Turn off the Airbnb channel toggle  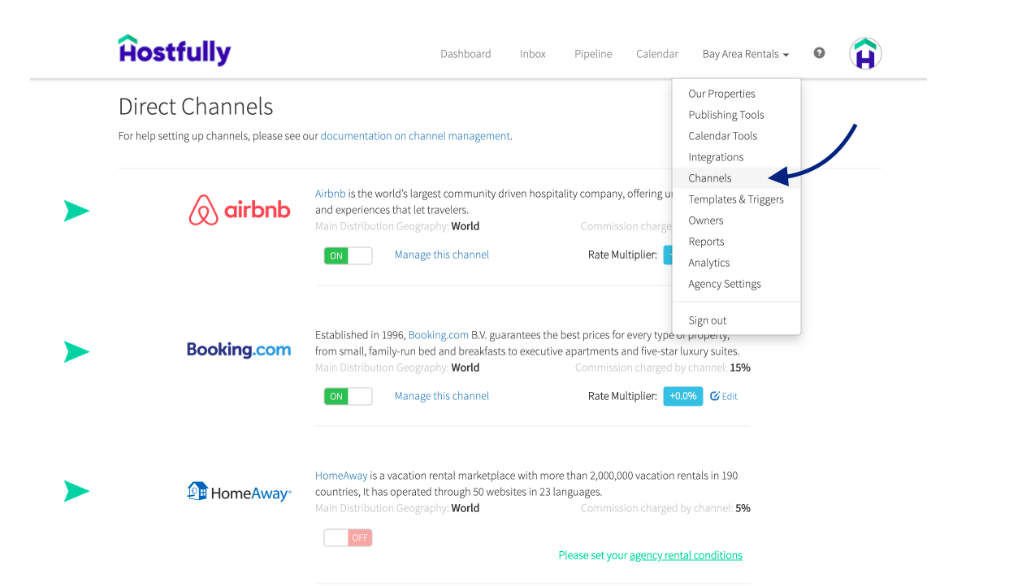(x=347, y=255)
